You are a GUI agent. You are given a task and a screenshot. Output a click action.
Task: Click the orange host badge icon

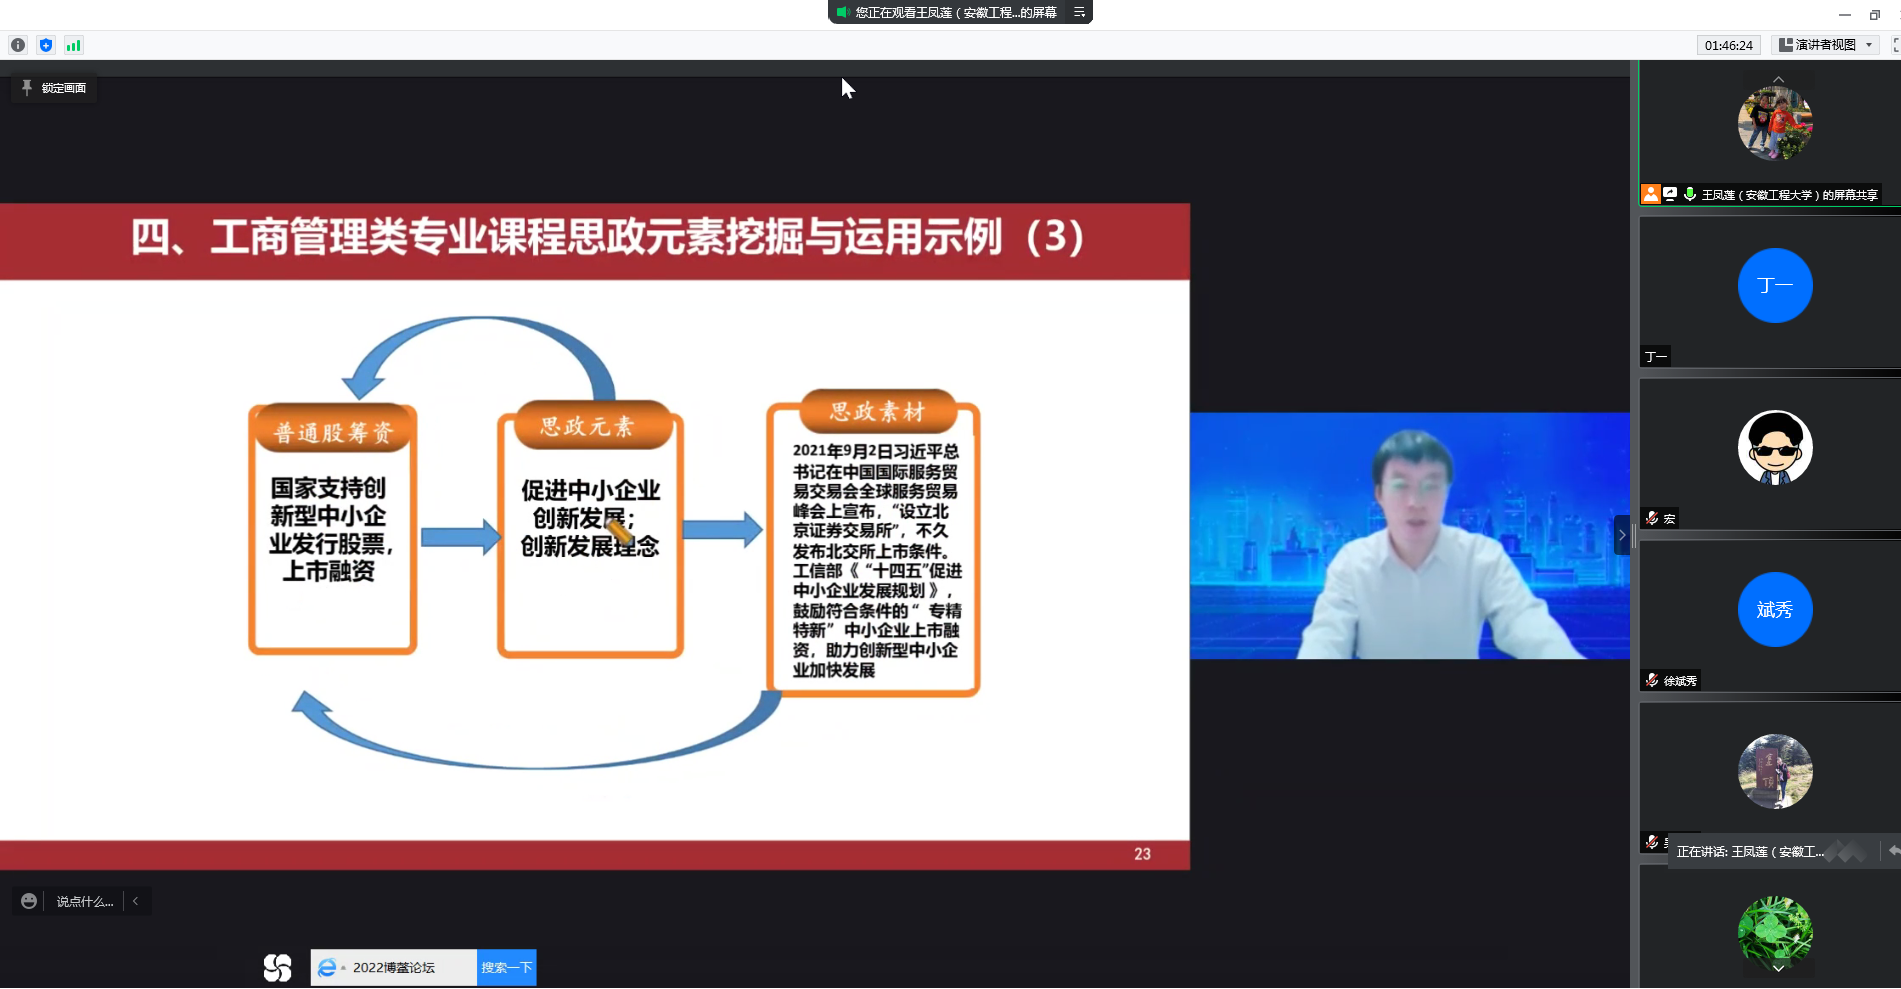point(1651,194)
